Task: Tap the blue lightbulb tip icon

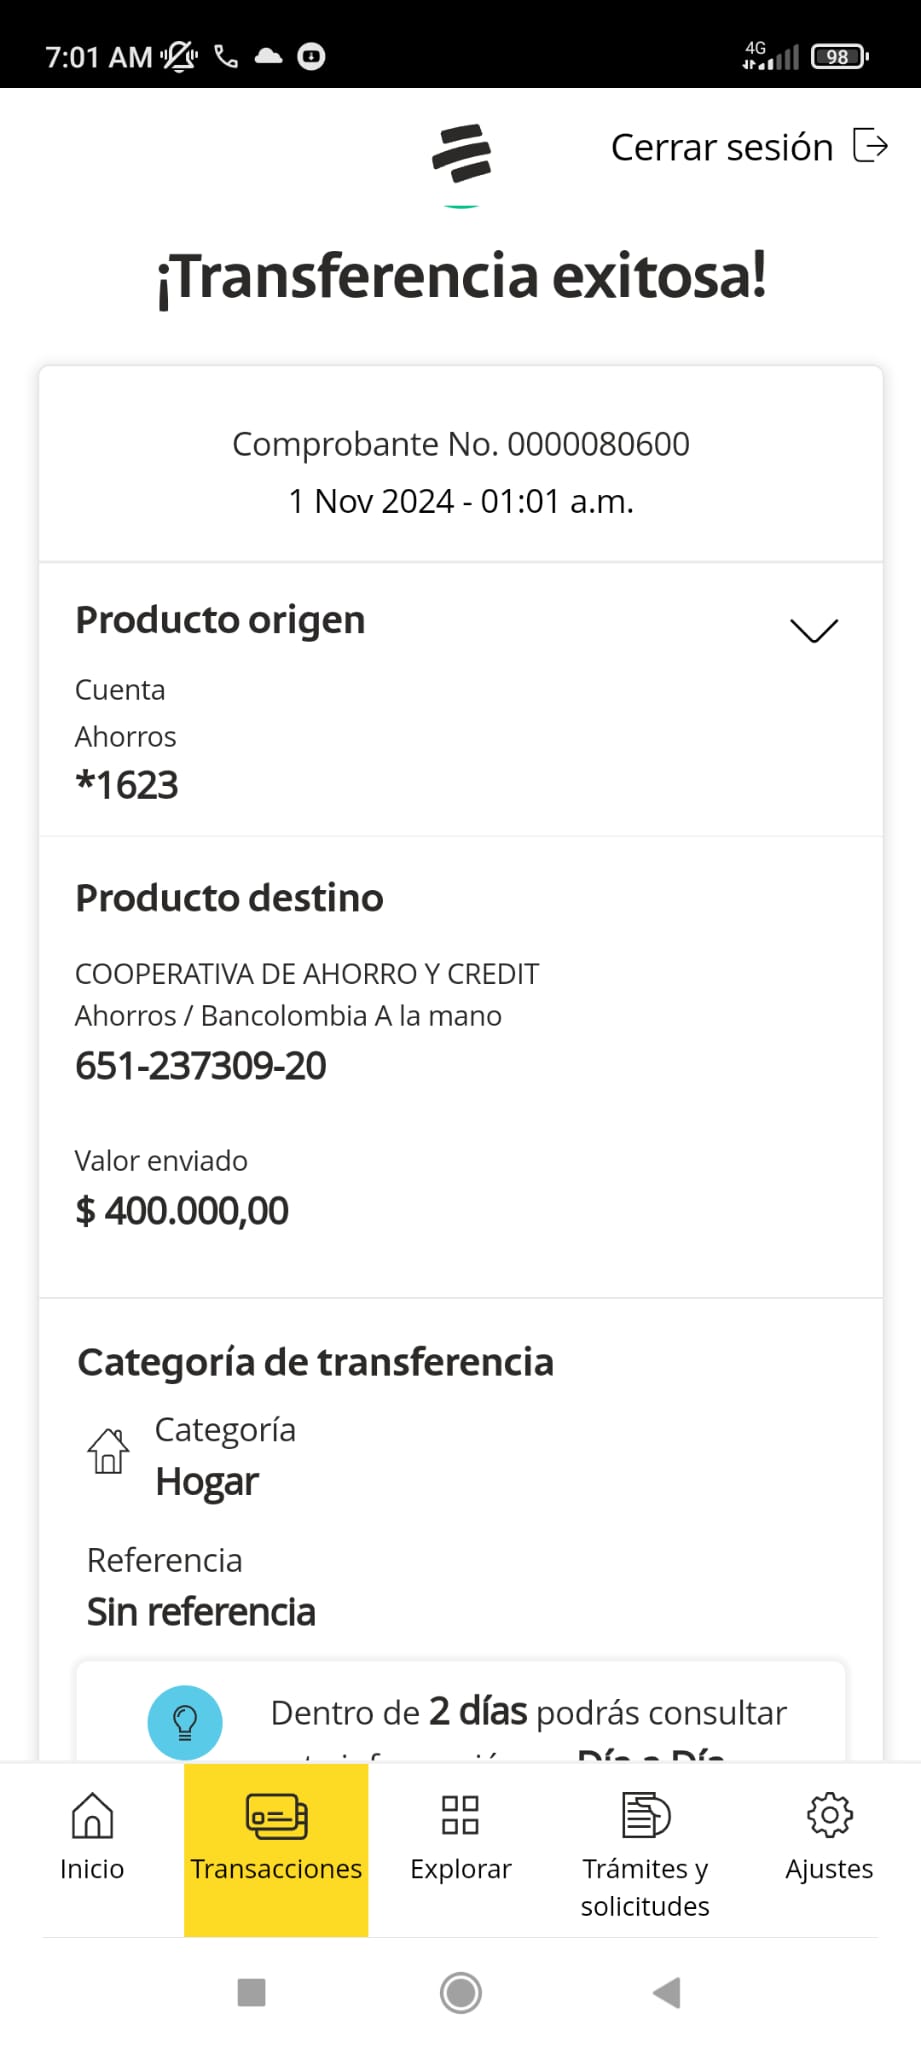Action: [185, 1722]
